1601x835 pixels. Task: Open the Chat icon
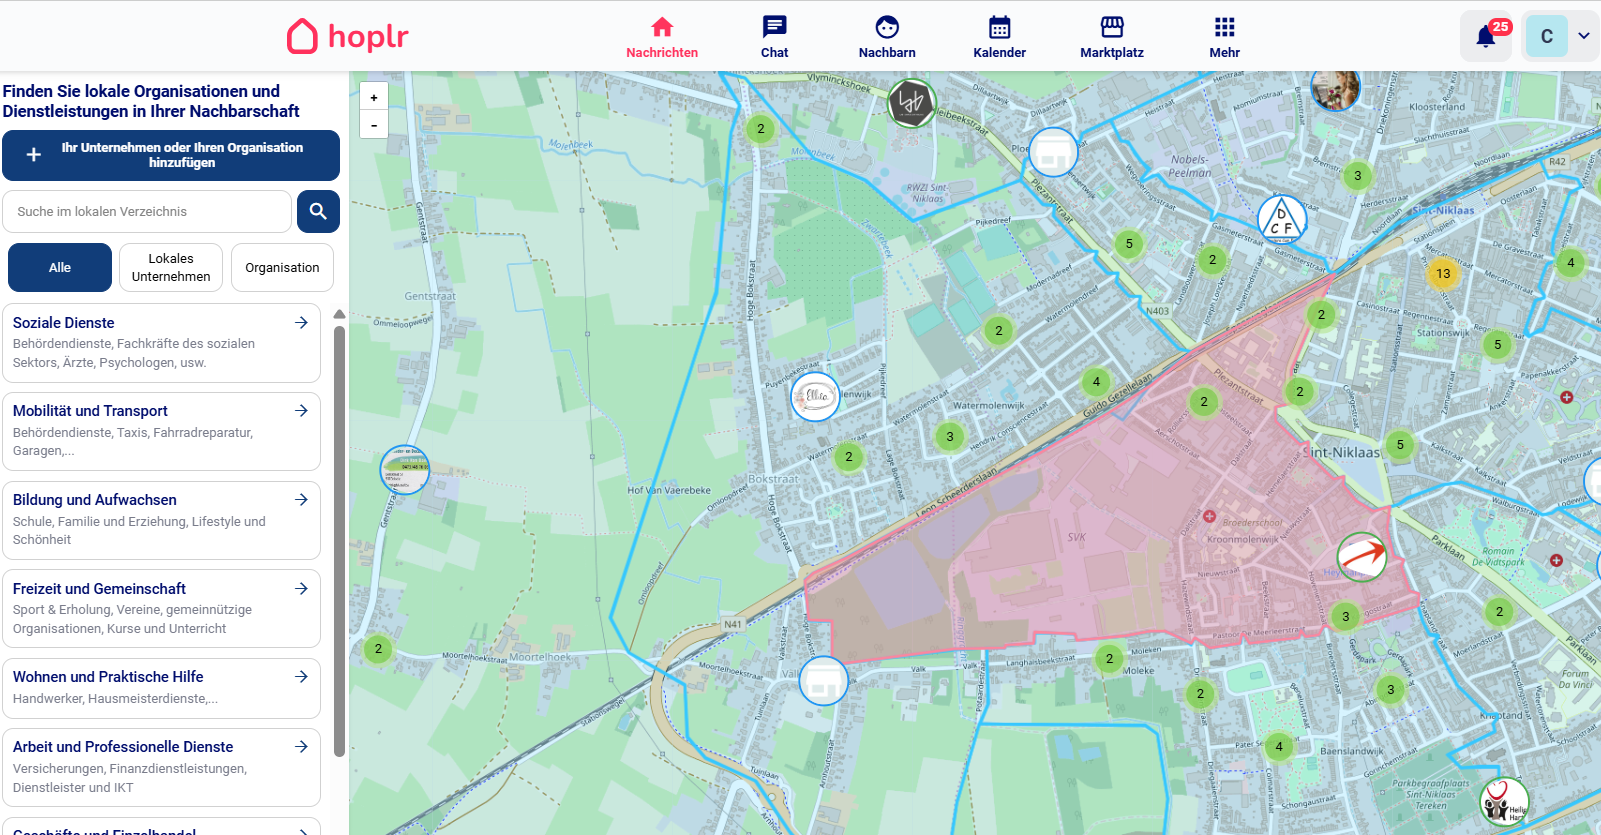coord(774,37)
